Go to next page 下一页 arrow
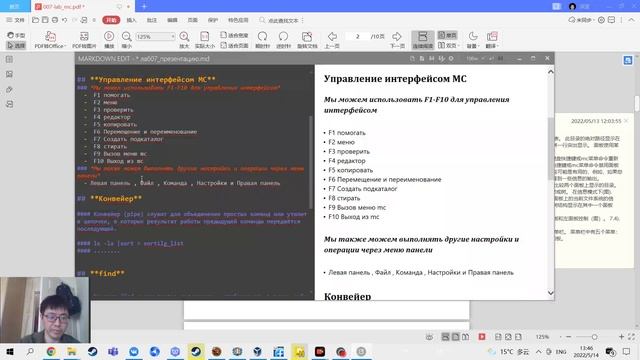 [397, 36]
